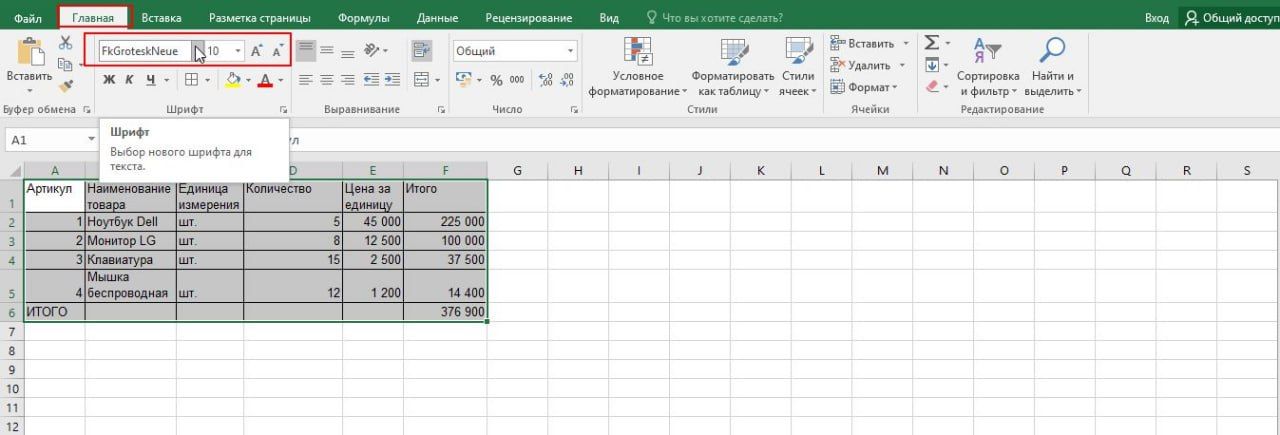Click merge and center cells icon

click(421, 80)
